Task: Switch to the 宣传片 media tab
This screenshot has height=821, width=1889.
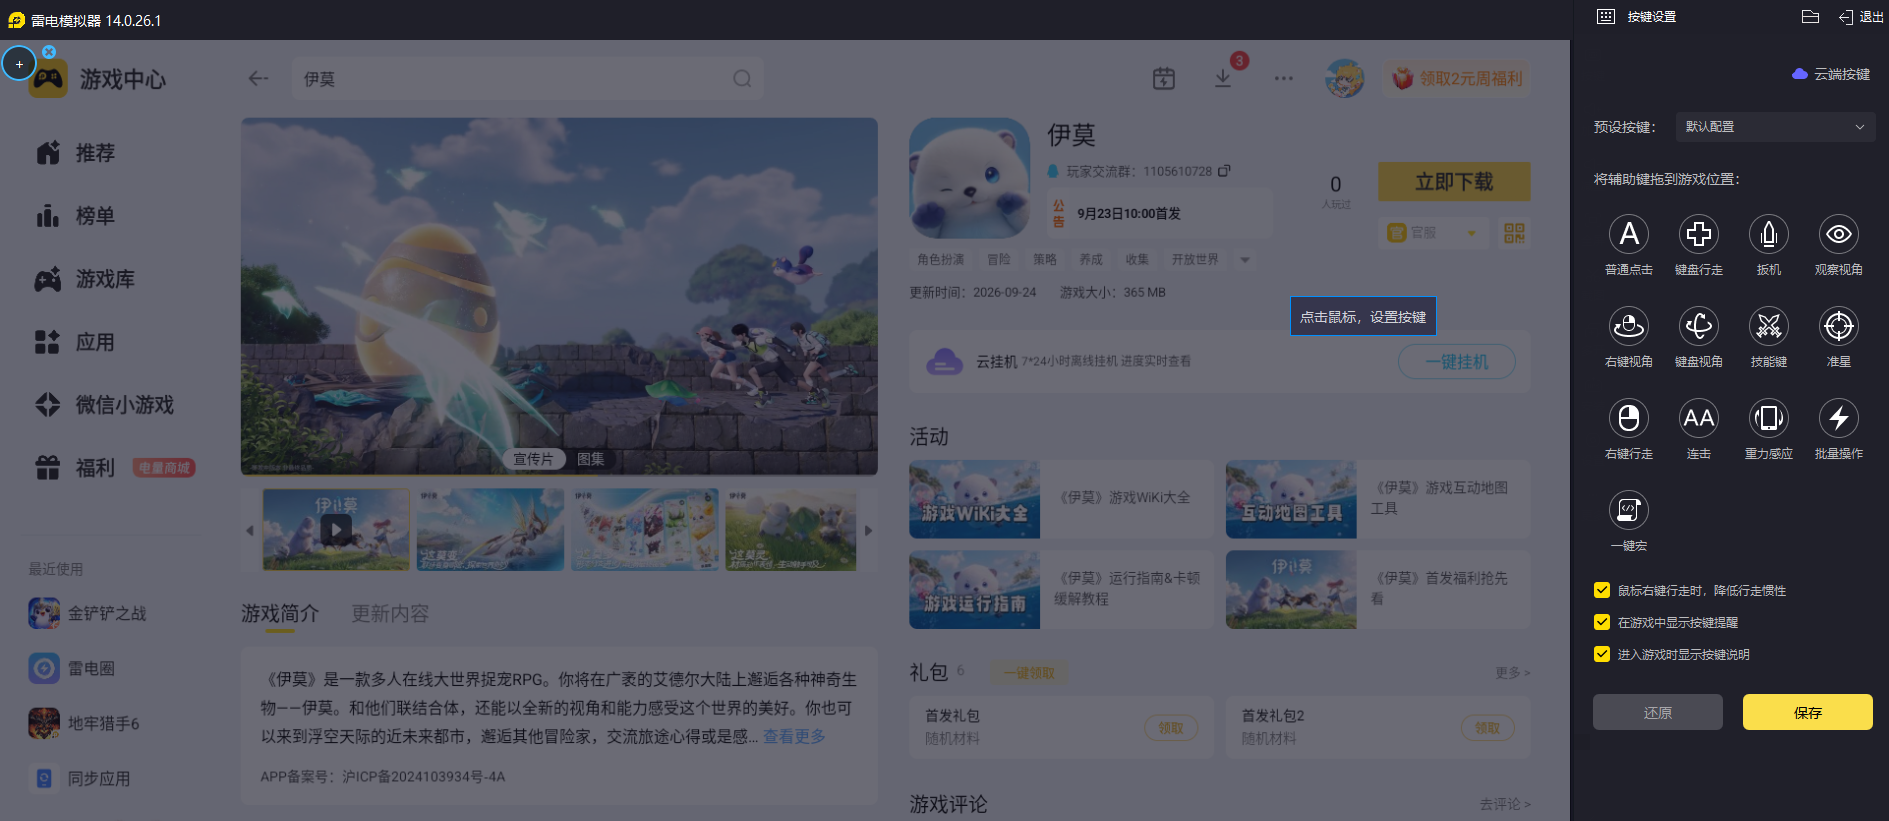Action: pyautogui.click(x=533, y=459)
